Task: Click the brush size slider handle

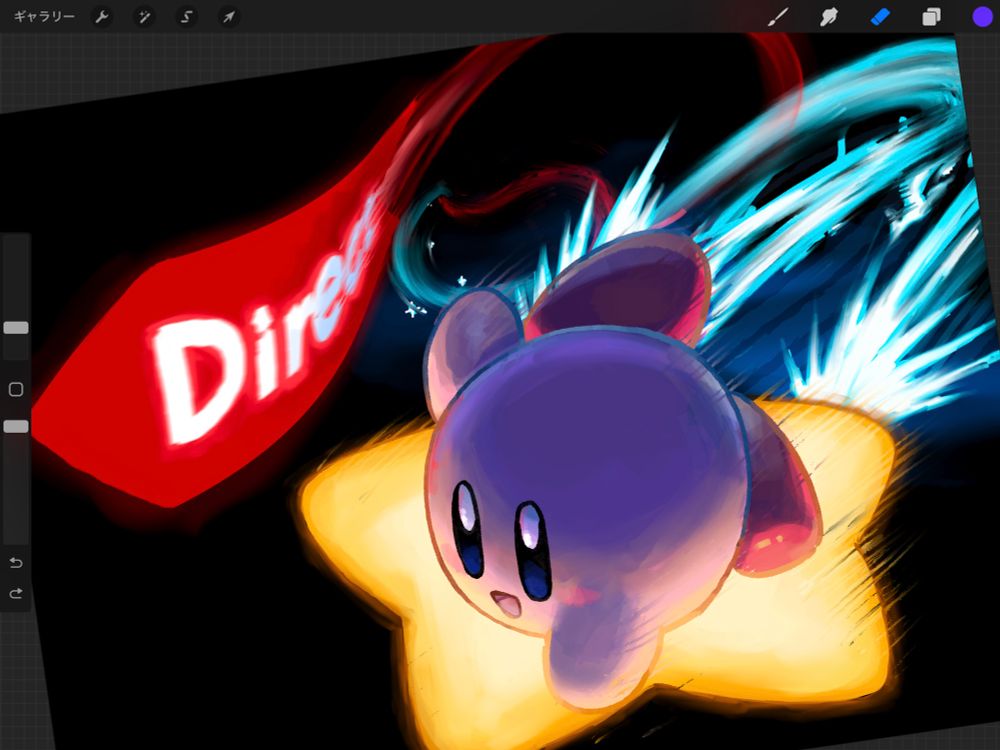Action: pyautogui.click(x=16, y=328)
